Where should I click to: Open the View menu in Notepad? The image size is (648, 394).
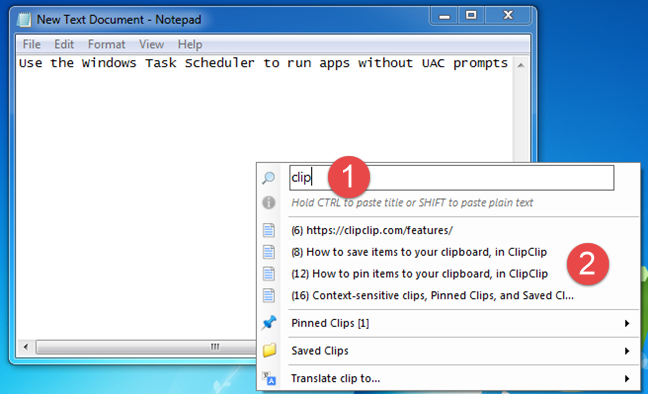coord(151,44)
